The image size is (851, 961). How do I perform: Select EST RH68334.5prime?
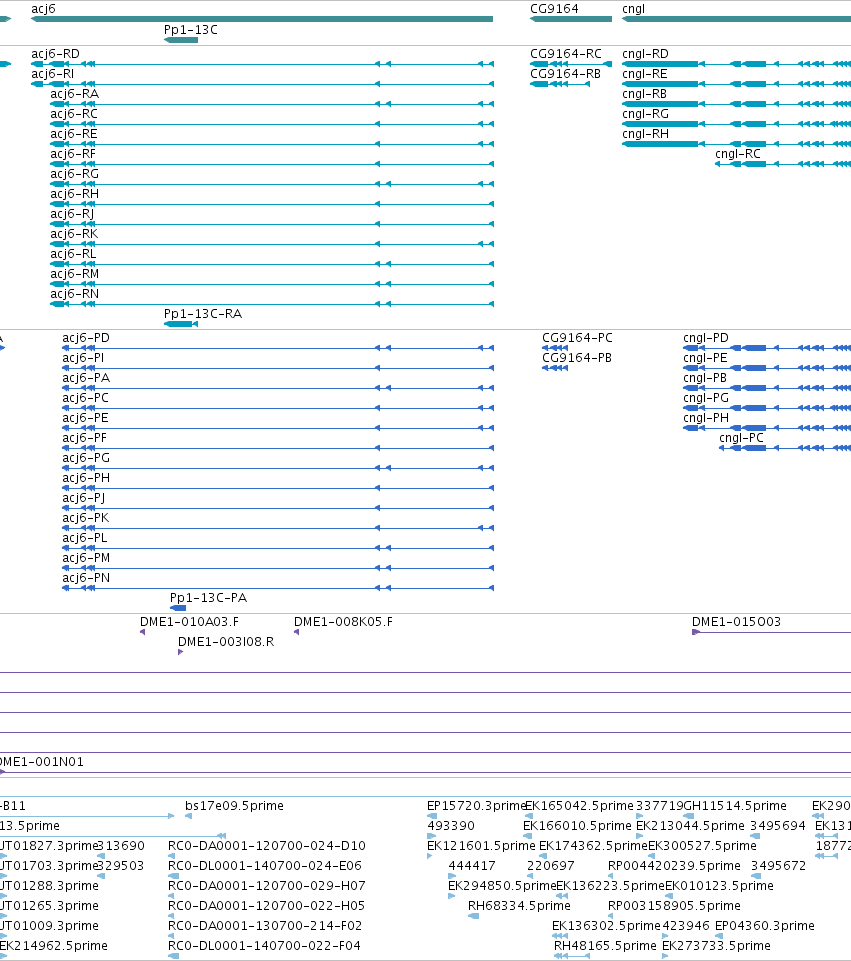[x=519, y=906]
